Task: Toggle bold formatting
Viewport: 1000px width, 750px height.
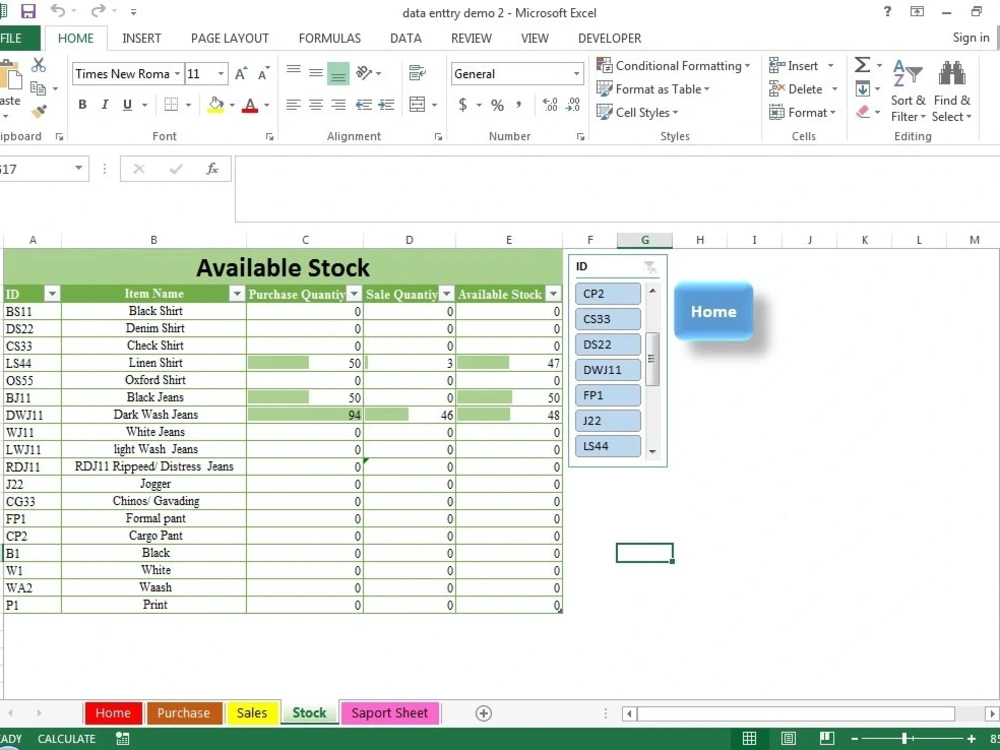Action: coord(82,105)
